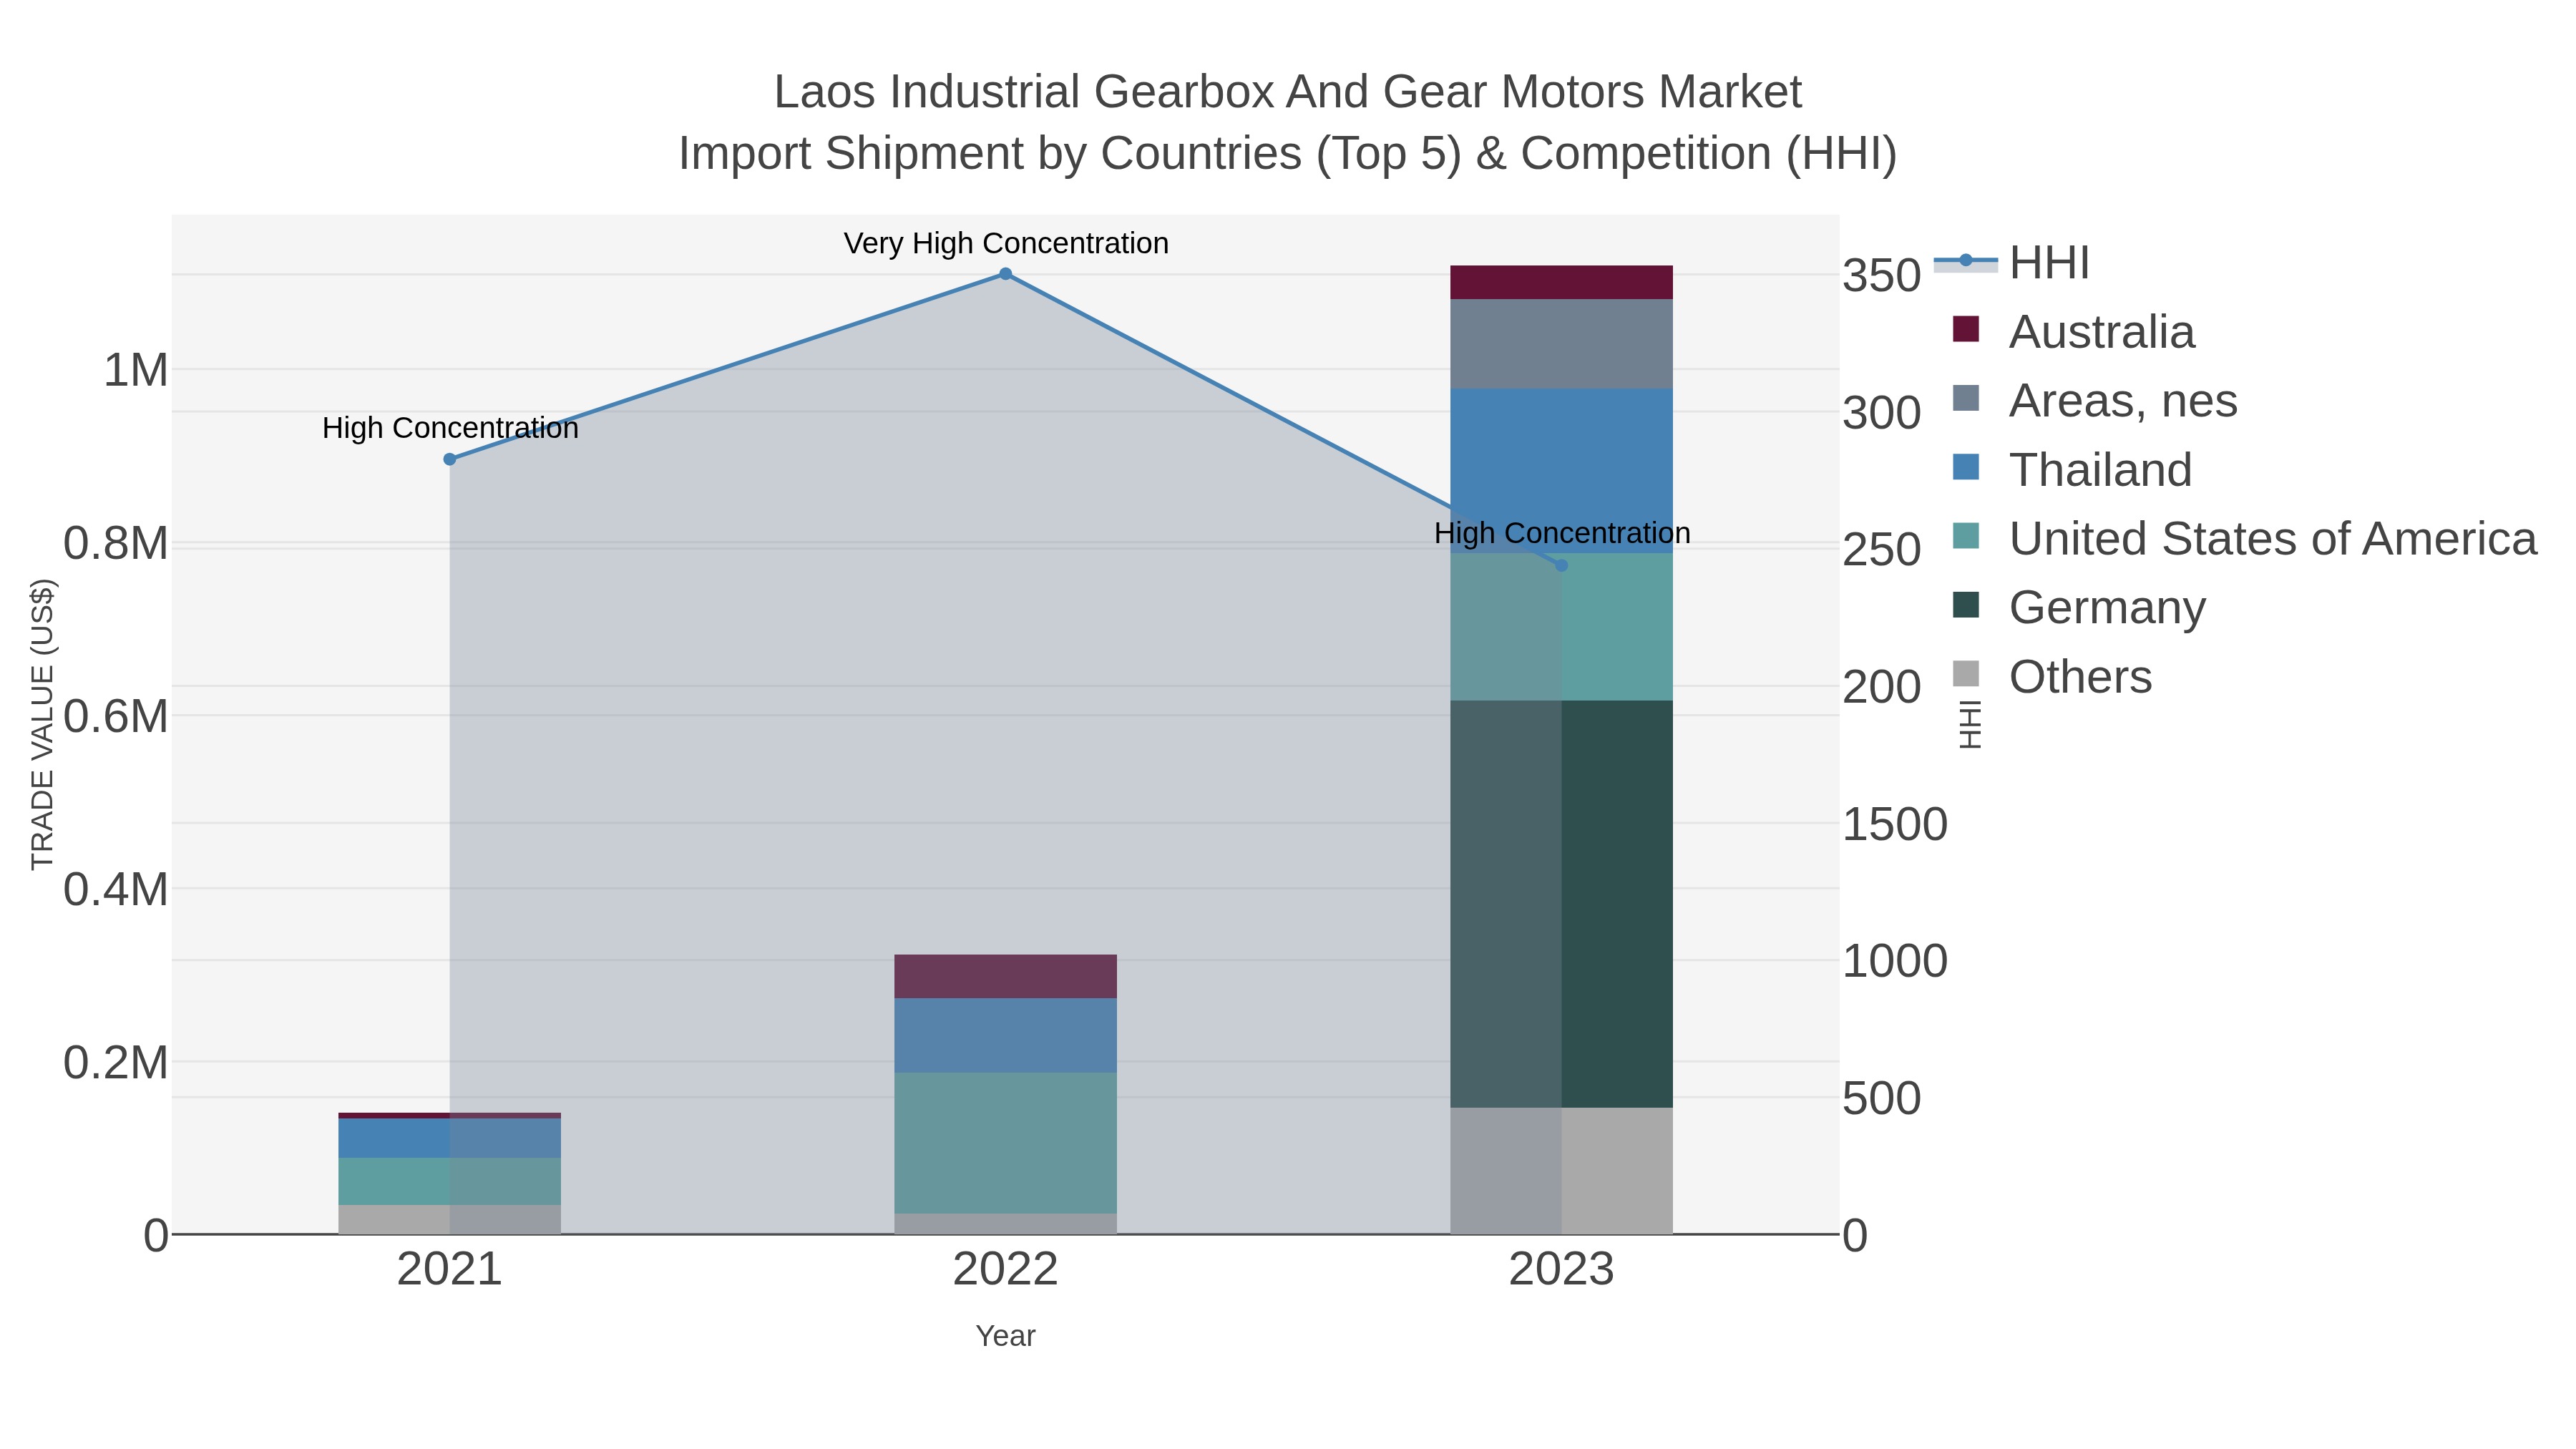The image size is (2576, 1449).
Task: Click the 2023 HHI data point
Action: 1562,566
